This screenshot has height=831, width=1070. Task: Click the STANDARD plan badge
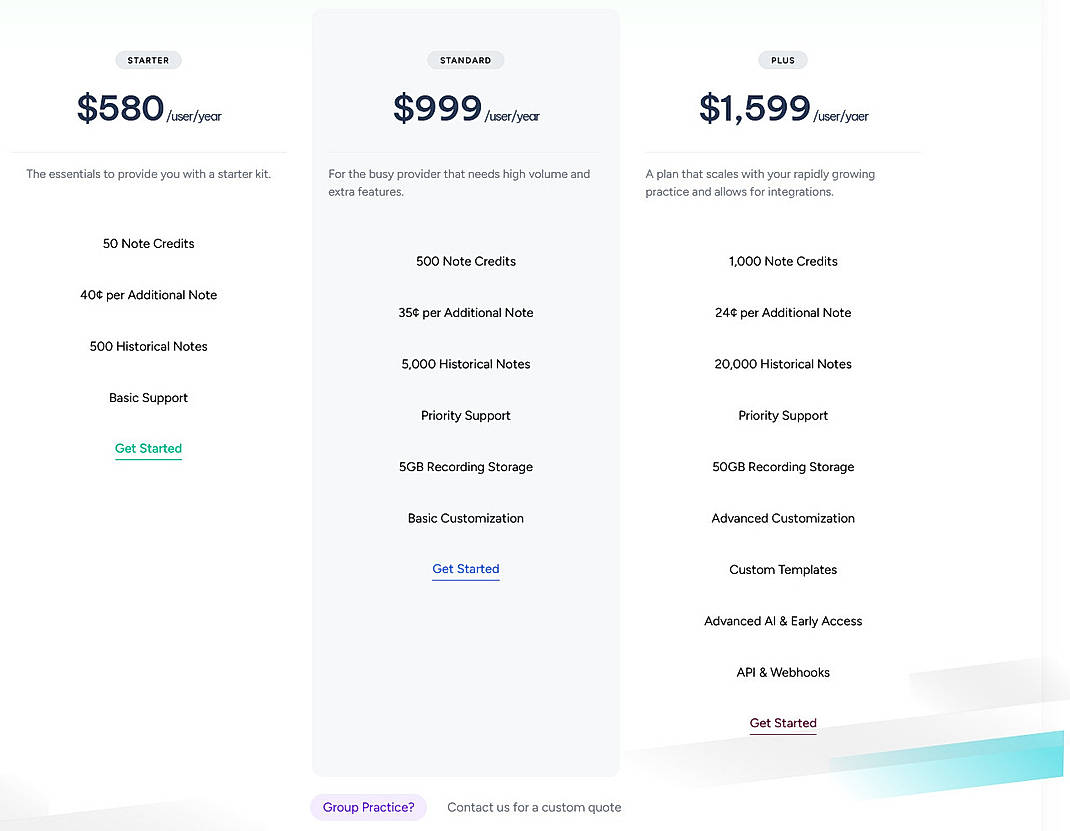coord(465,60)
